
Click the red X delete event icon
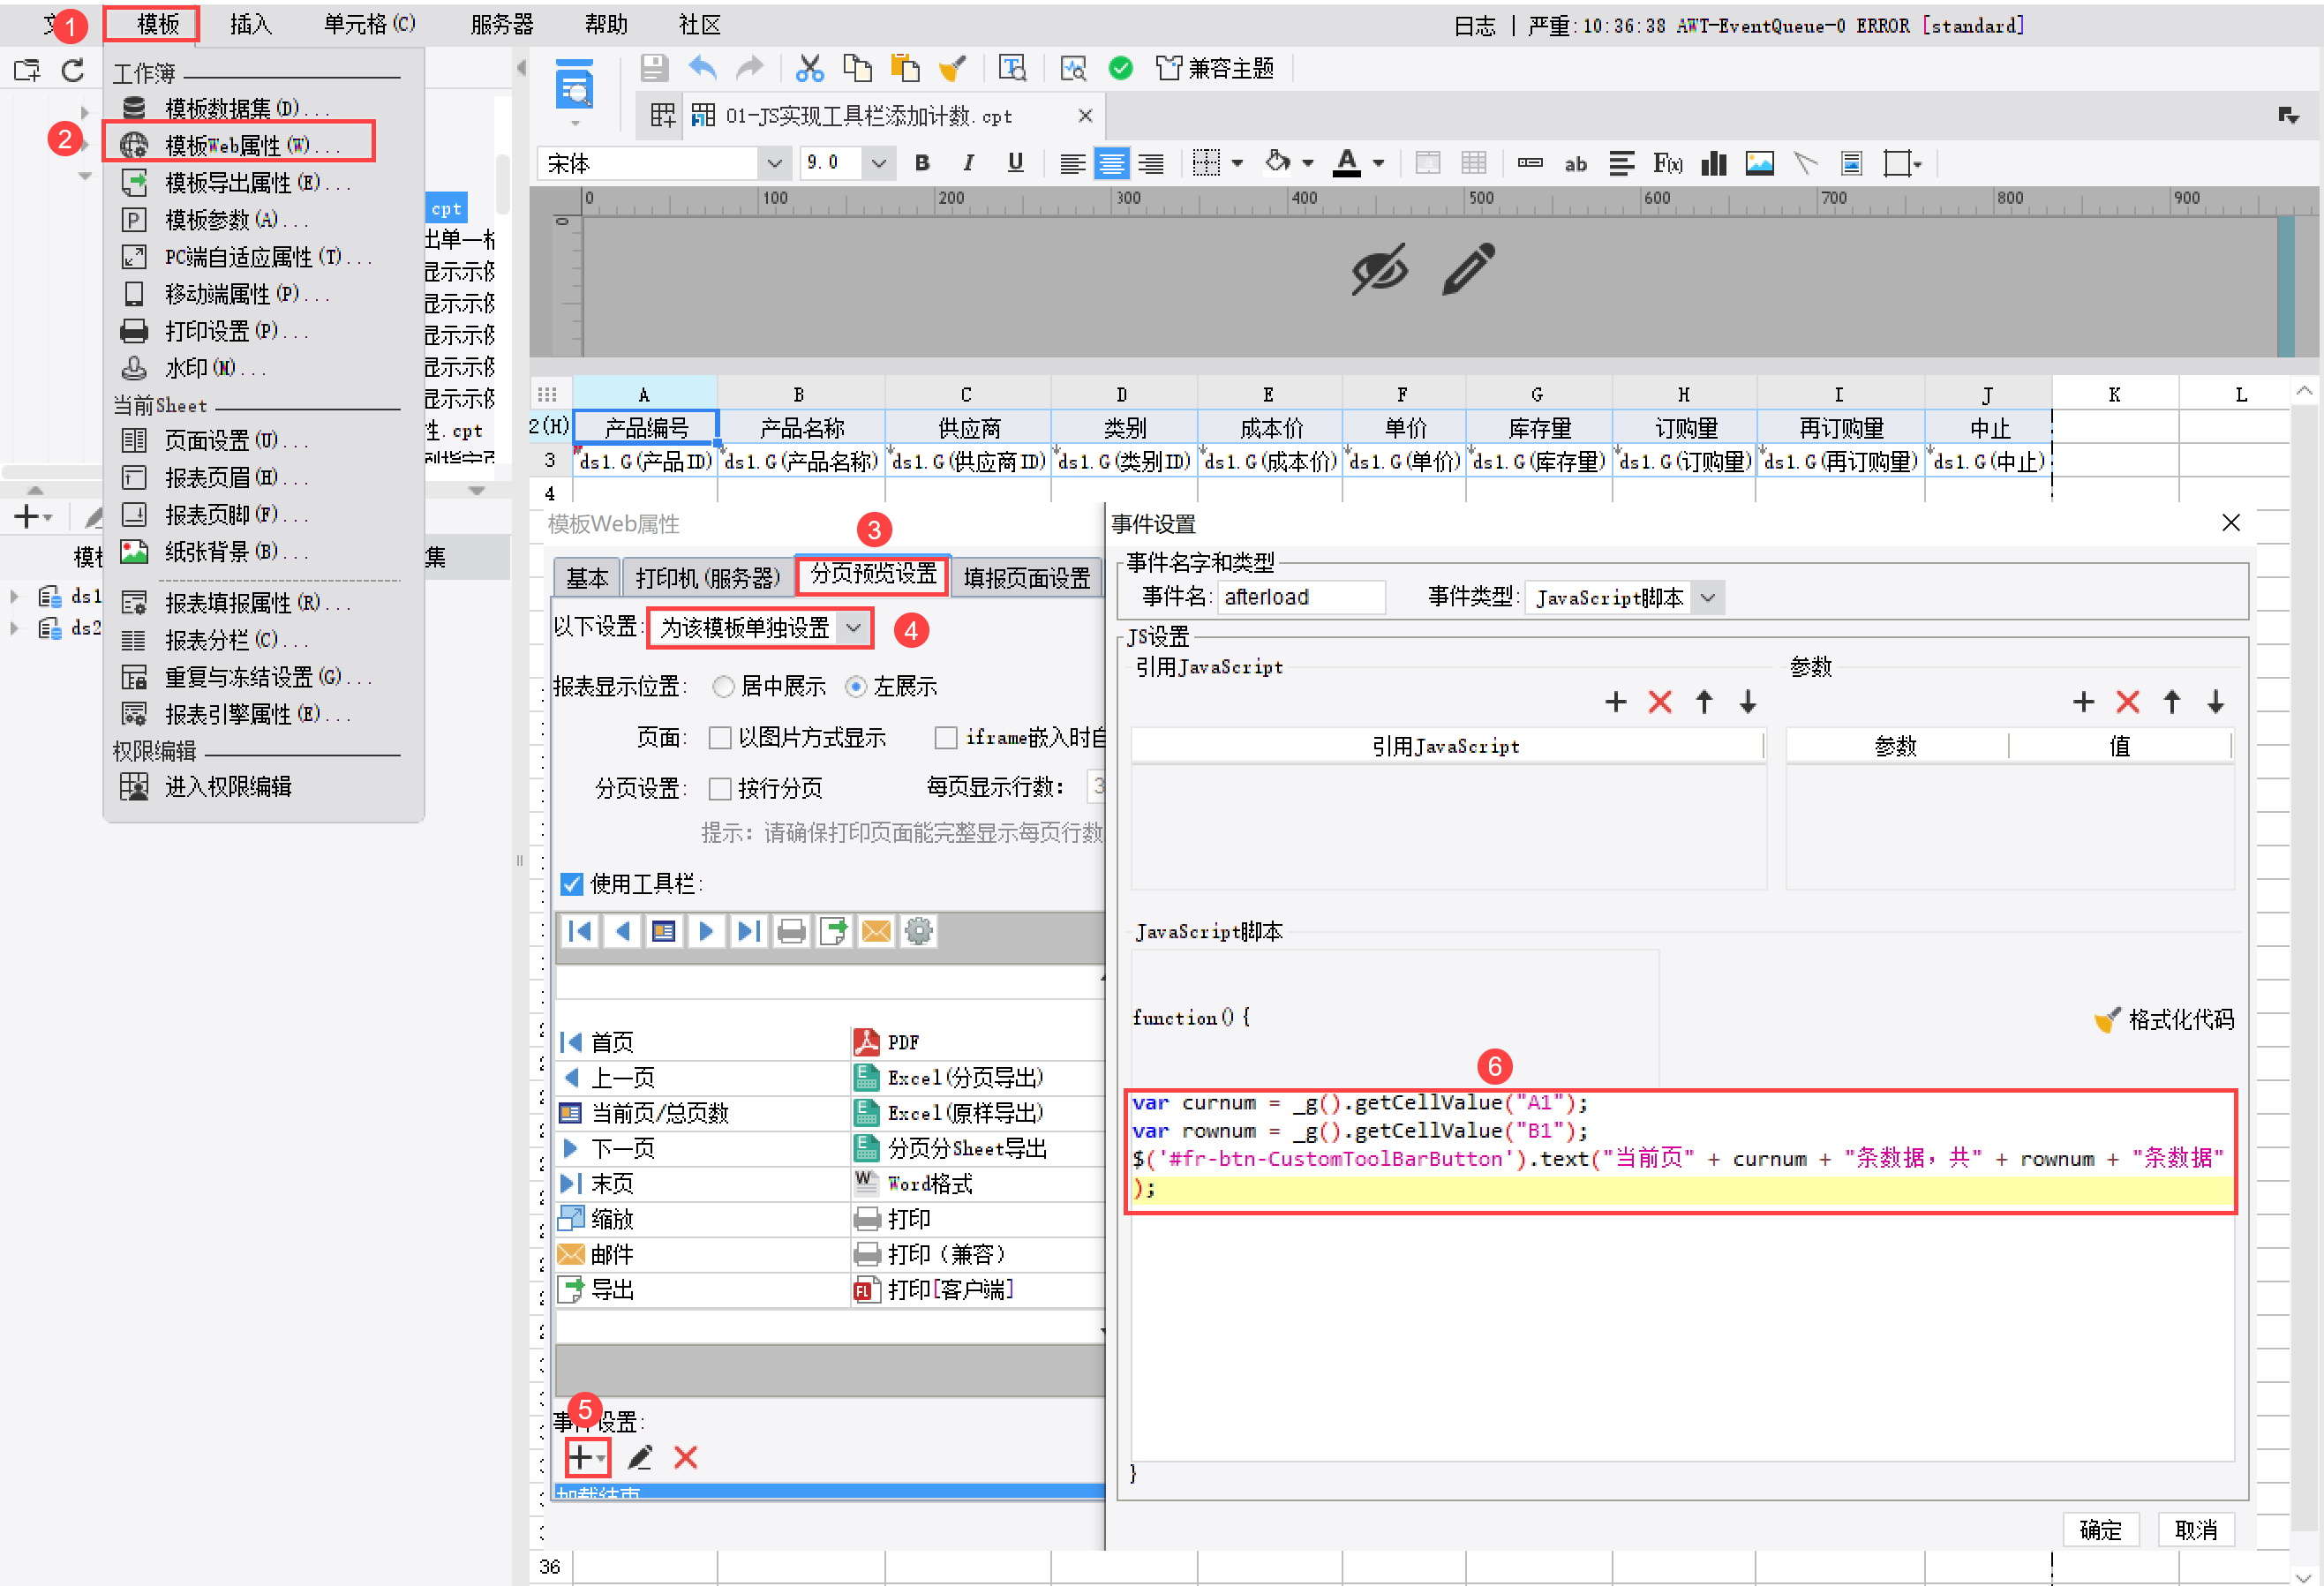point(685,1457)
